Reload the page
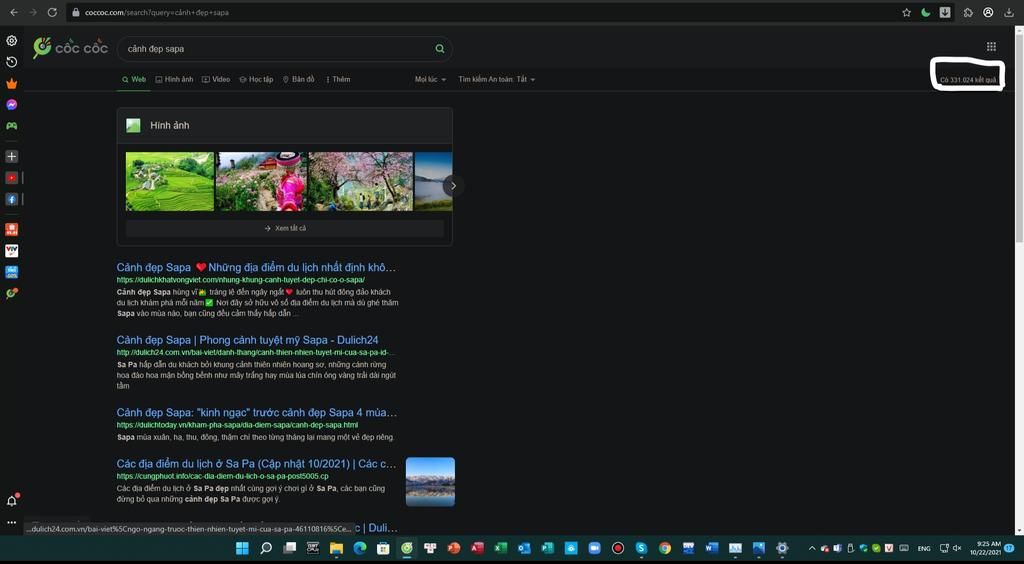Screen dimensions: 1024x564 52,12
